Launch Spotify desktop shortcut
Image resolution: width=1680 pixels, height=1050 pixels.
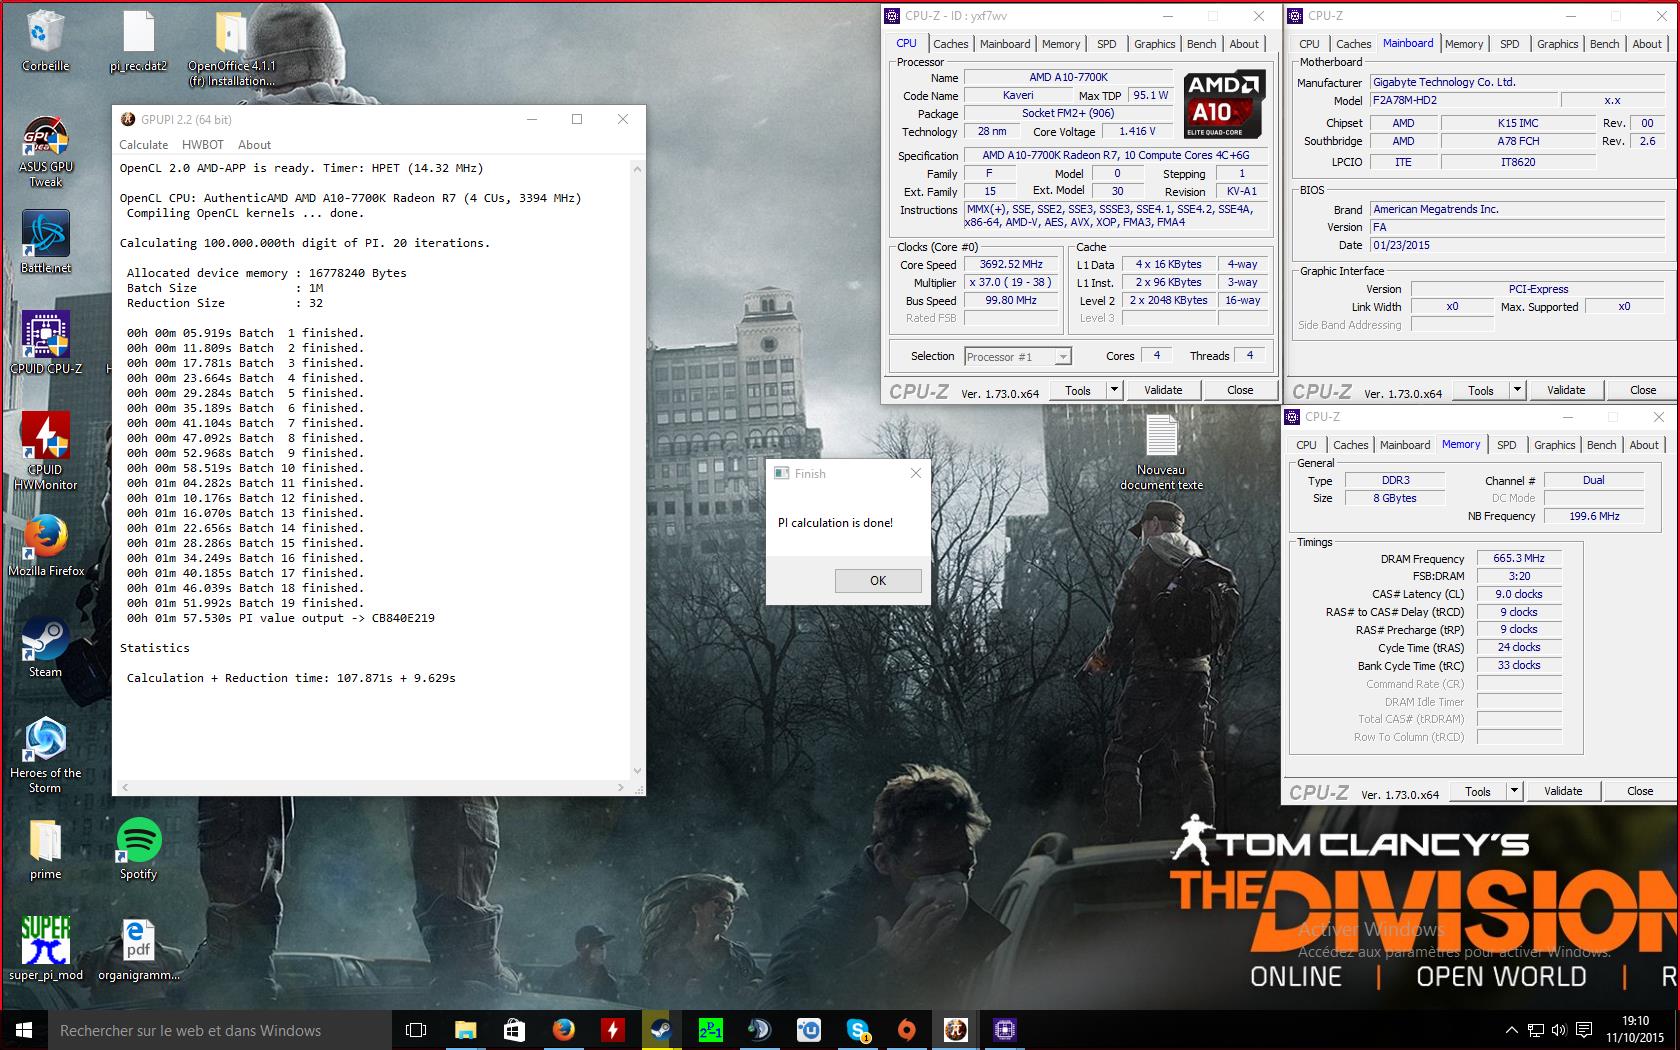tap(138, 849)
